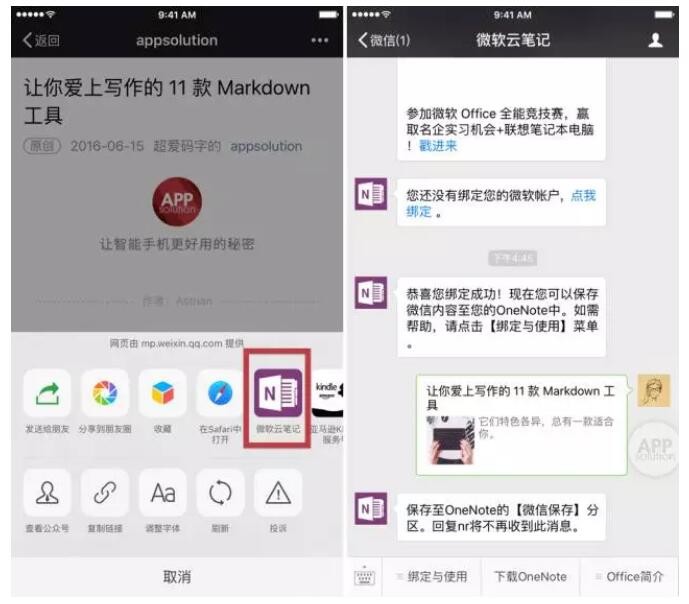Tap OneNote avatar beside 保存至OneNote message

tap(371, 509)
